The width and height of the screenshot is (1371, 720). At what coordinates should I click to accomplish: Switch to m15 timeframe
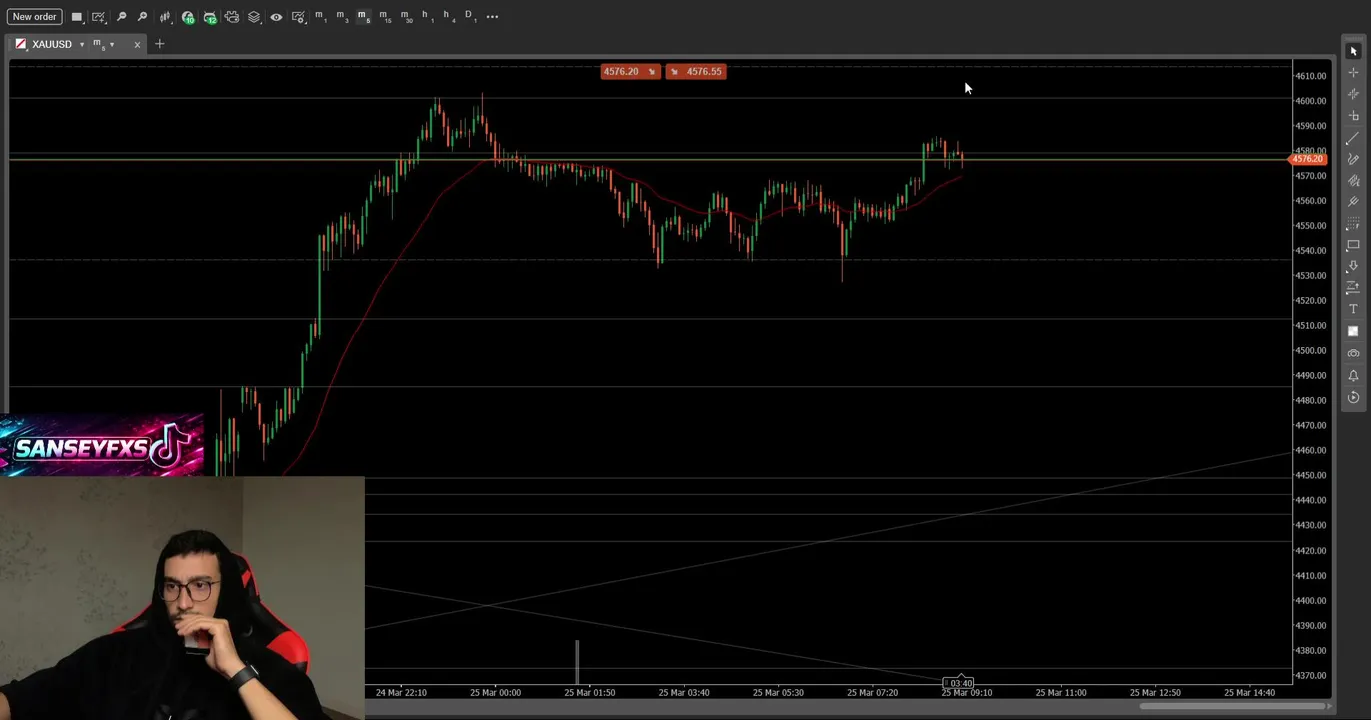[x=385, y=17]
